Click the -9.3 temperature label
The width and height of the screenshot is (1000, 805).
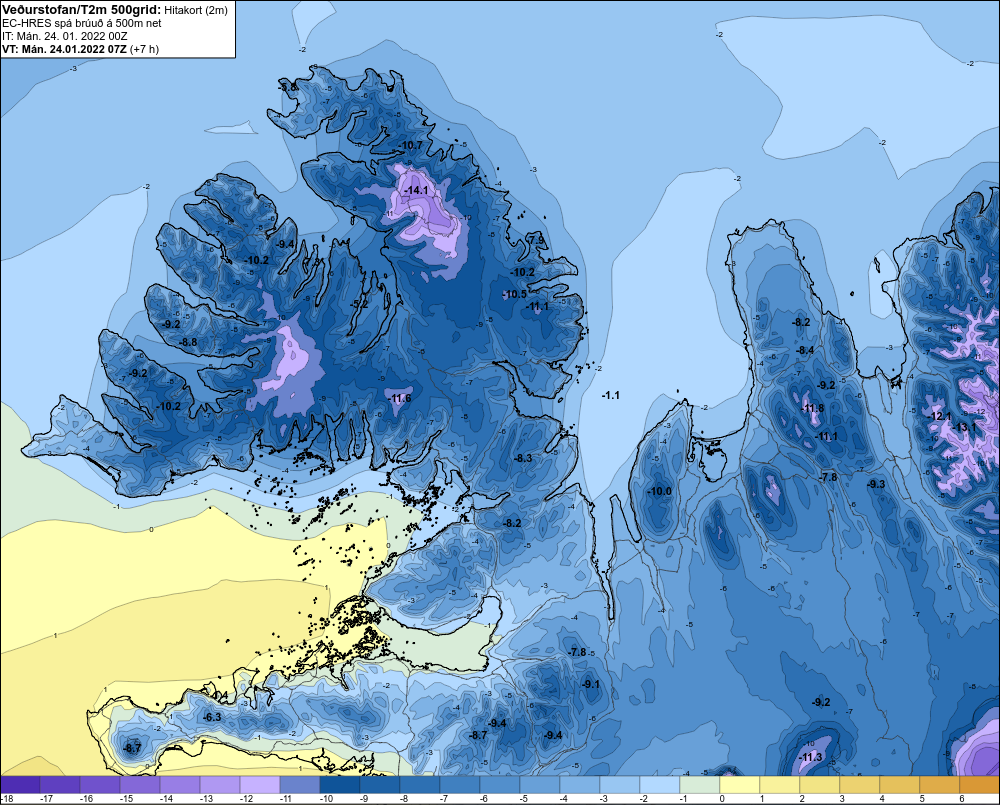point(877,484)
